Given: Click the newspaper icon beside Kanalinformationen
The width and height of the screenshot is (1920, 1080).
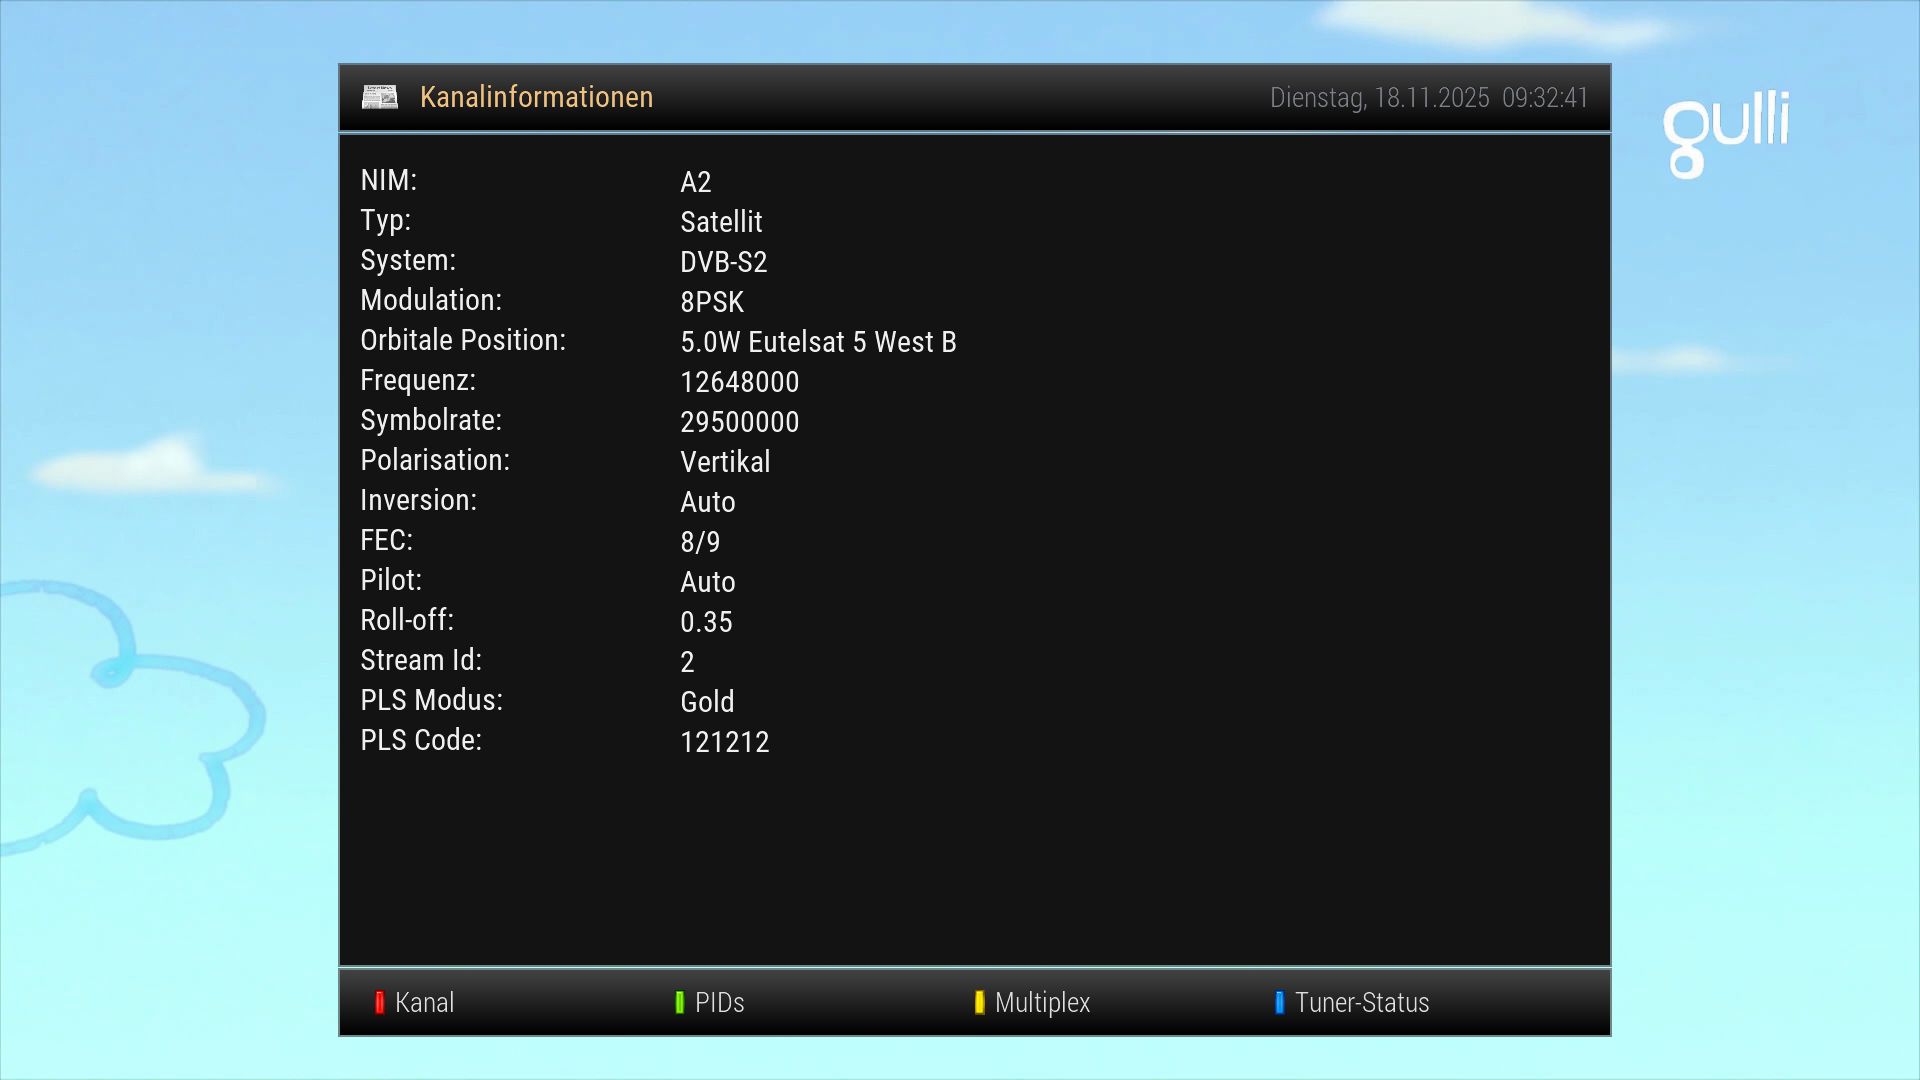Looking at the screenshot, I should [379, 97].
